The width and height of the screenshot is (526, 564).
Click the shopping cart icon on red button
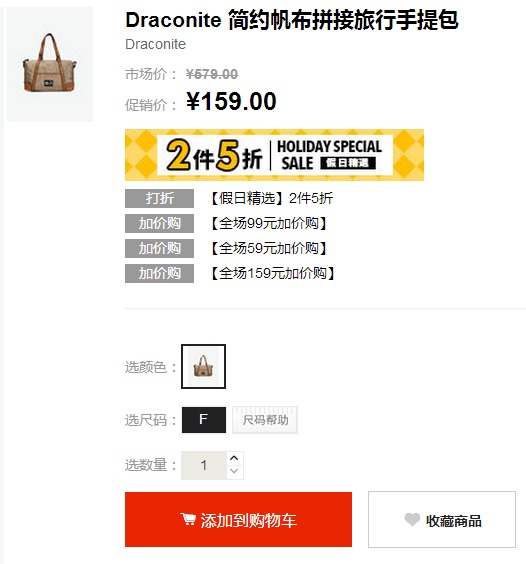(188, 519)
